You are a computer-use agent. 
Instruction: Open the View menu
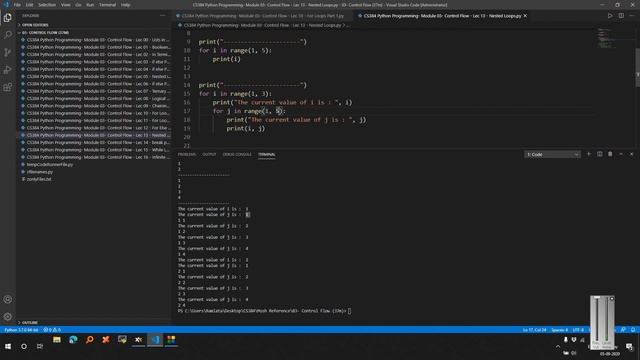66,5
